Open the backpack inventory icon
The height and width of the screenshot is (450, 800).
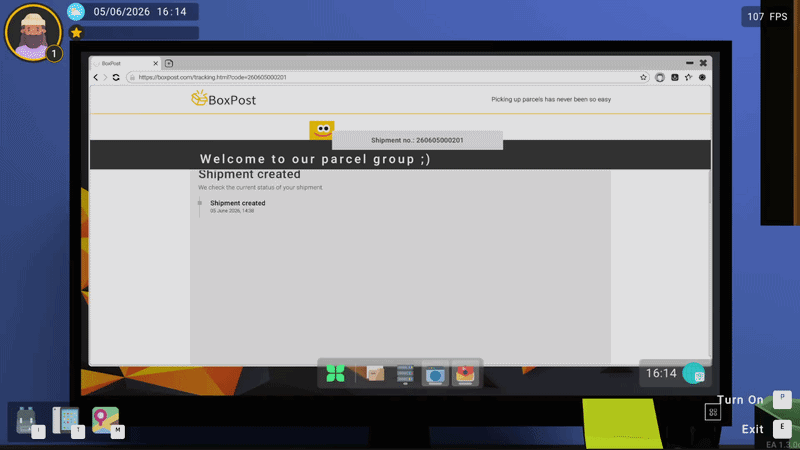coord(26,420)
